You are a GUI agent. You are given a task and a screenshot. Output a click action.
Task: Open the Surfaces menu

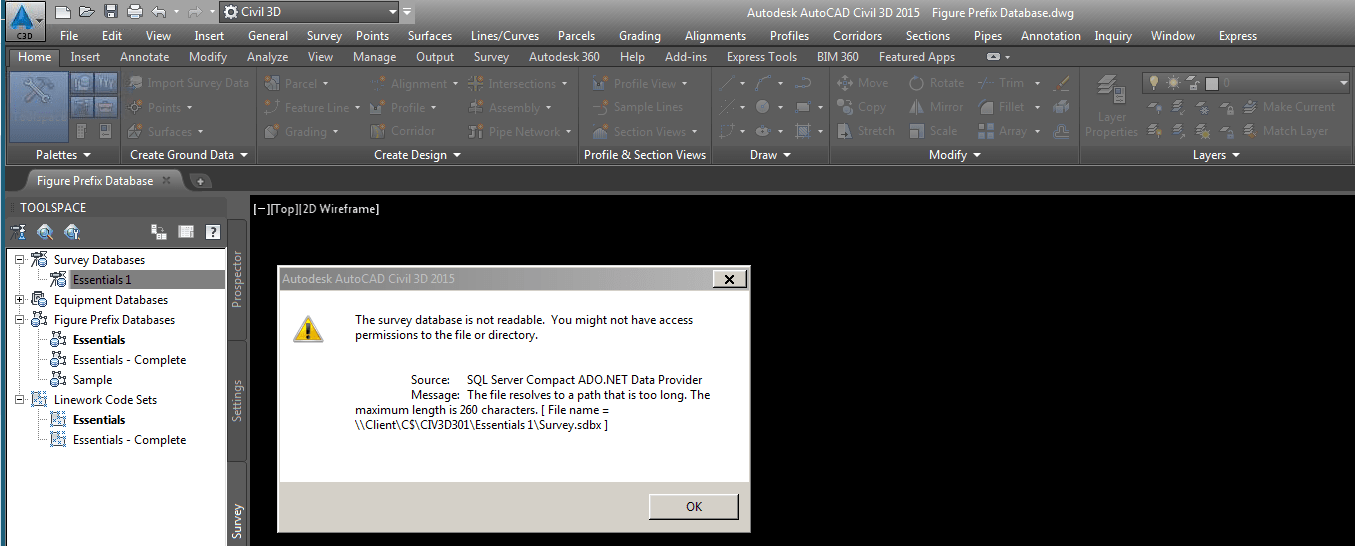pos(430,36)
